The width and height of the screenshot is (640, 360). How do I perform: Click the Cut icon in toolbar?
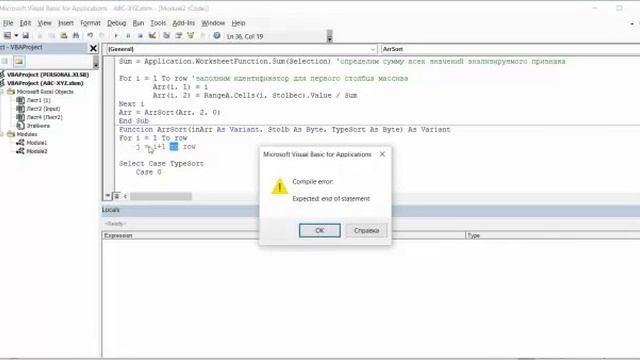(x=40, y=36)
